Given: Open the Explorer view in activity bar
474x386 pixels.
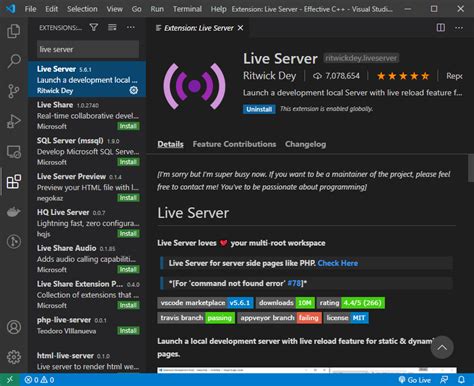Looking at the screenshot, I should coord(14,31).
